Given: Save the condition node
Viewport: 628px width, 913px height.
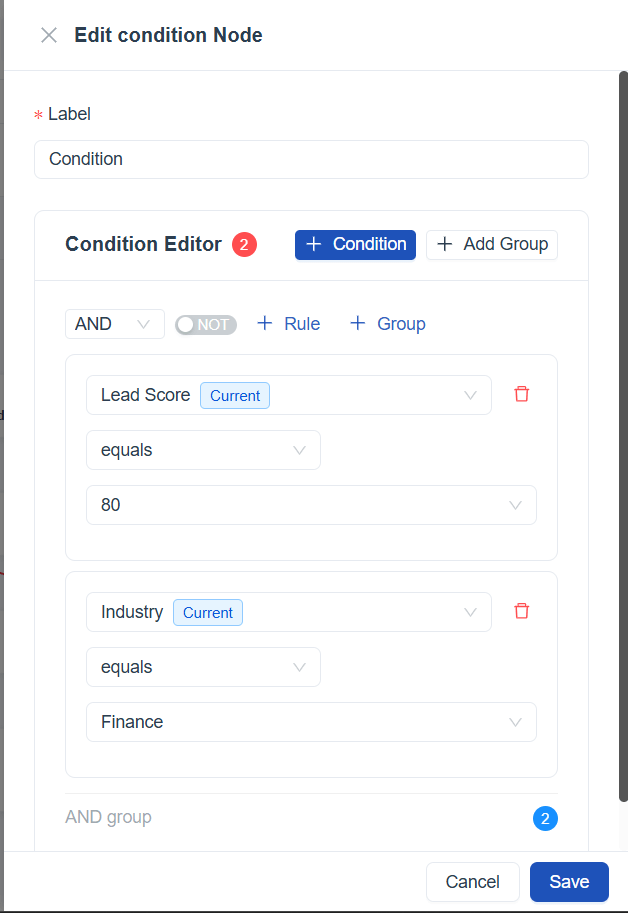Looking at the screenshot, I should pyautogui.click(x=569, y=881).
